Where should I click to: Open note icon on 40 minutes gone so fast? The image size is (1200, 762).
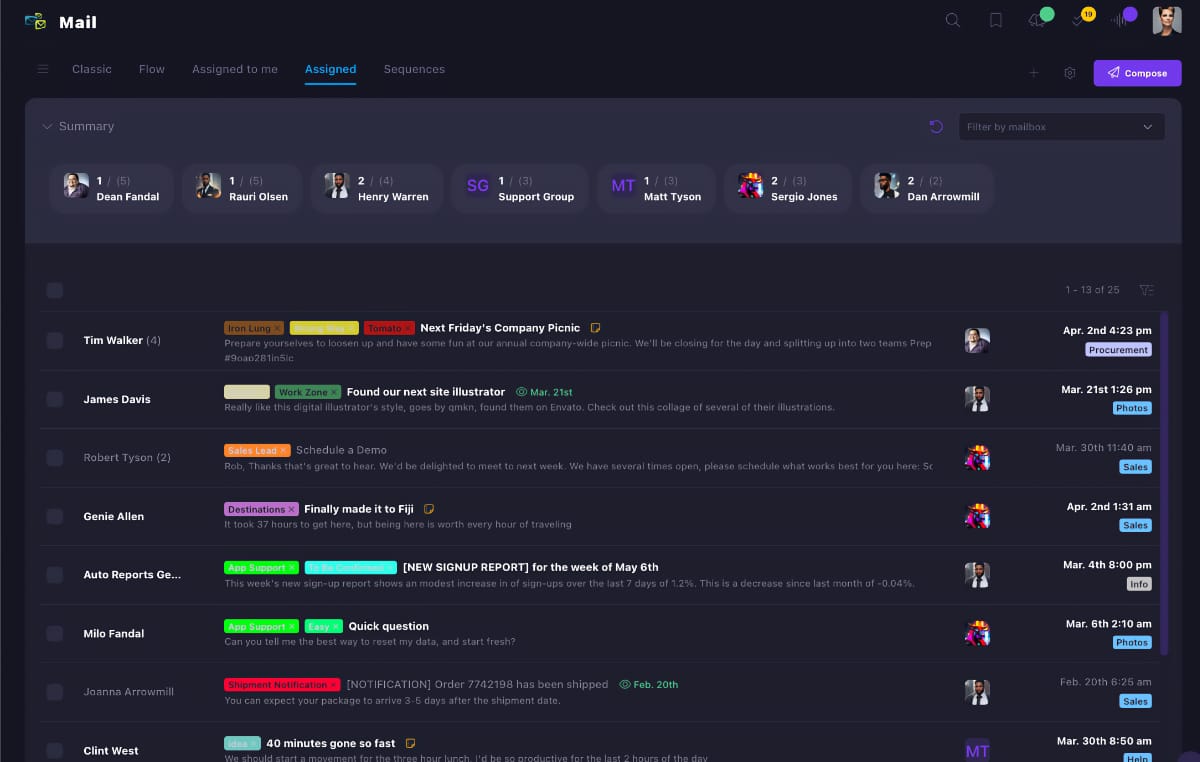click(x=410, y=744)
